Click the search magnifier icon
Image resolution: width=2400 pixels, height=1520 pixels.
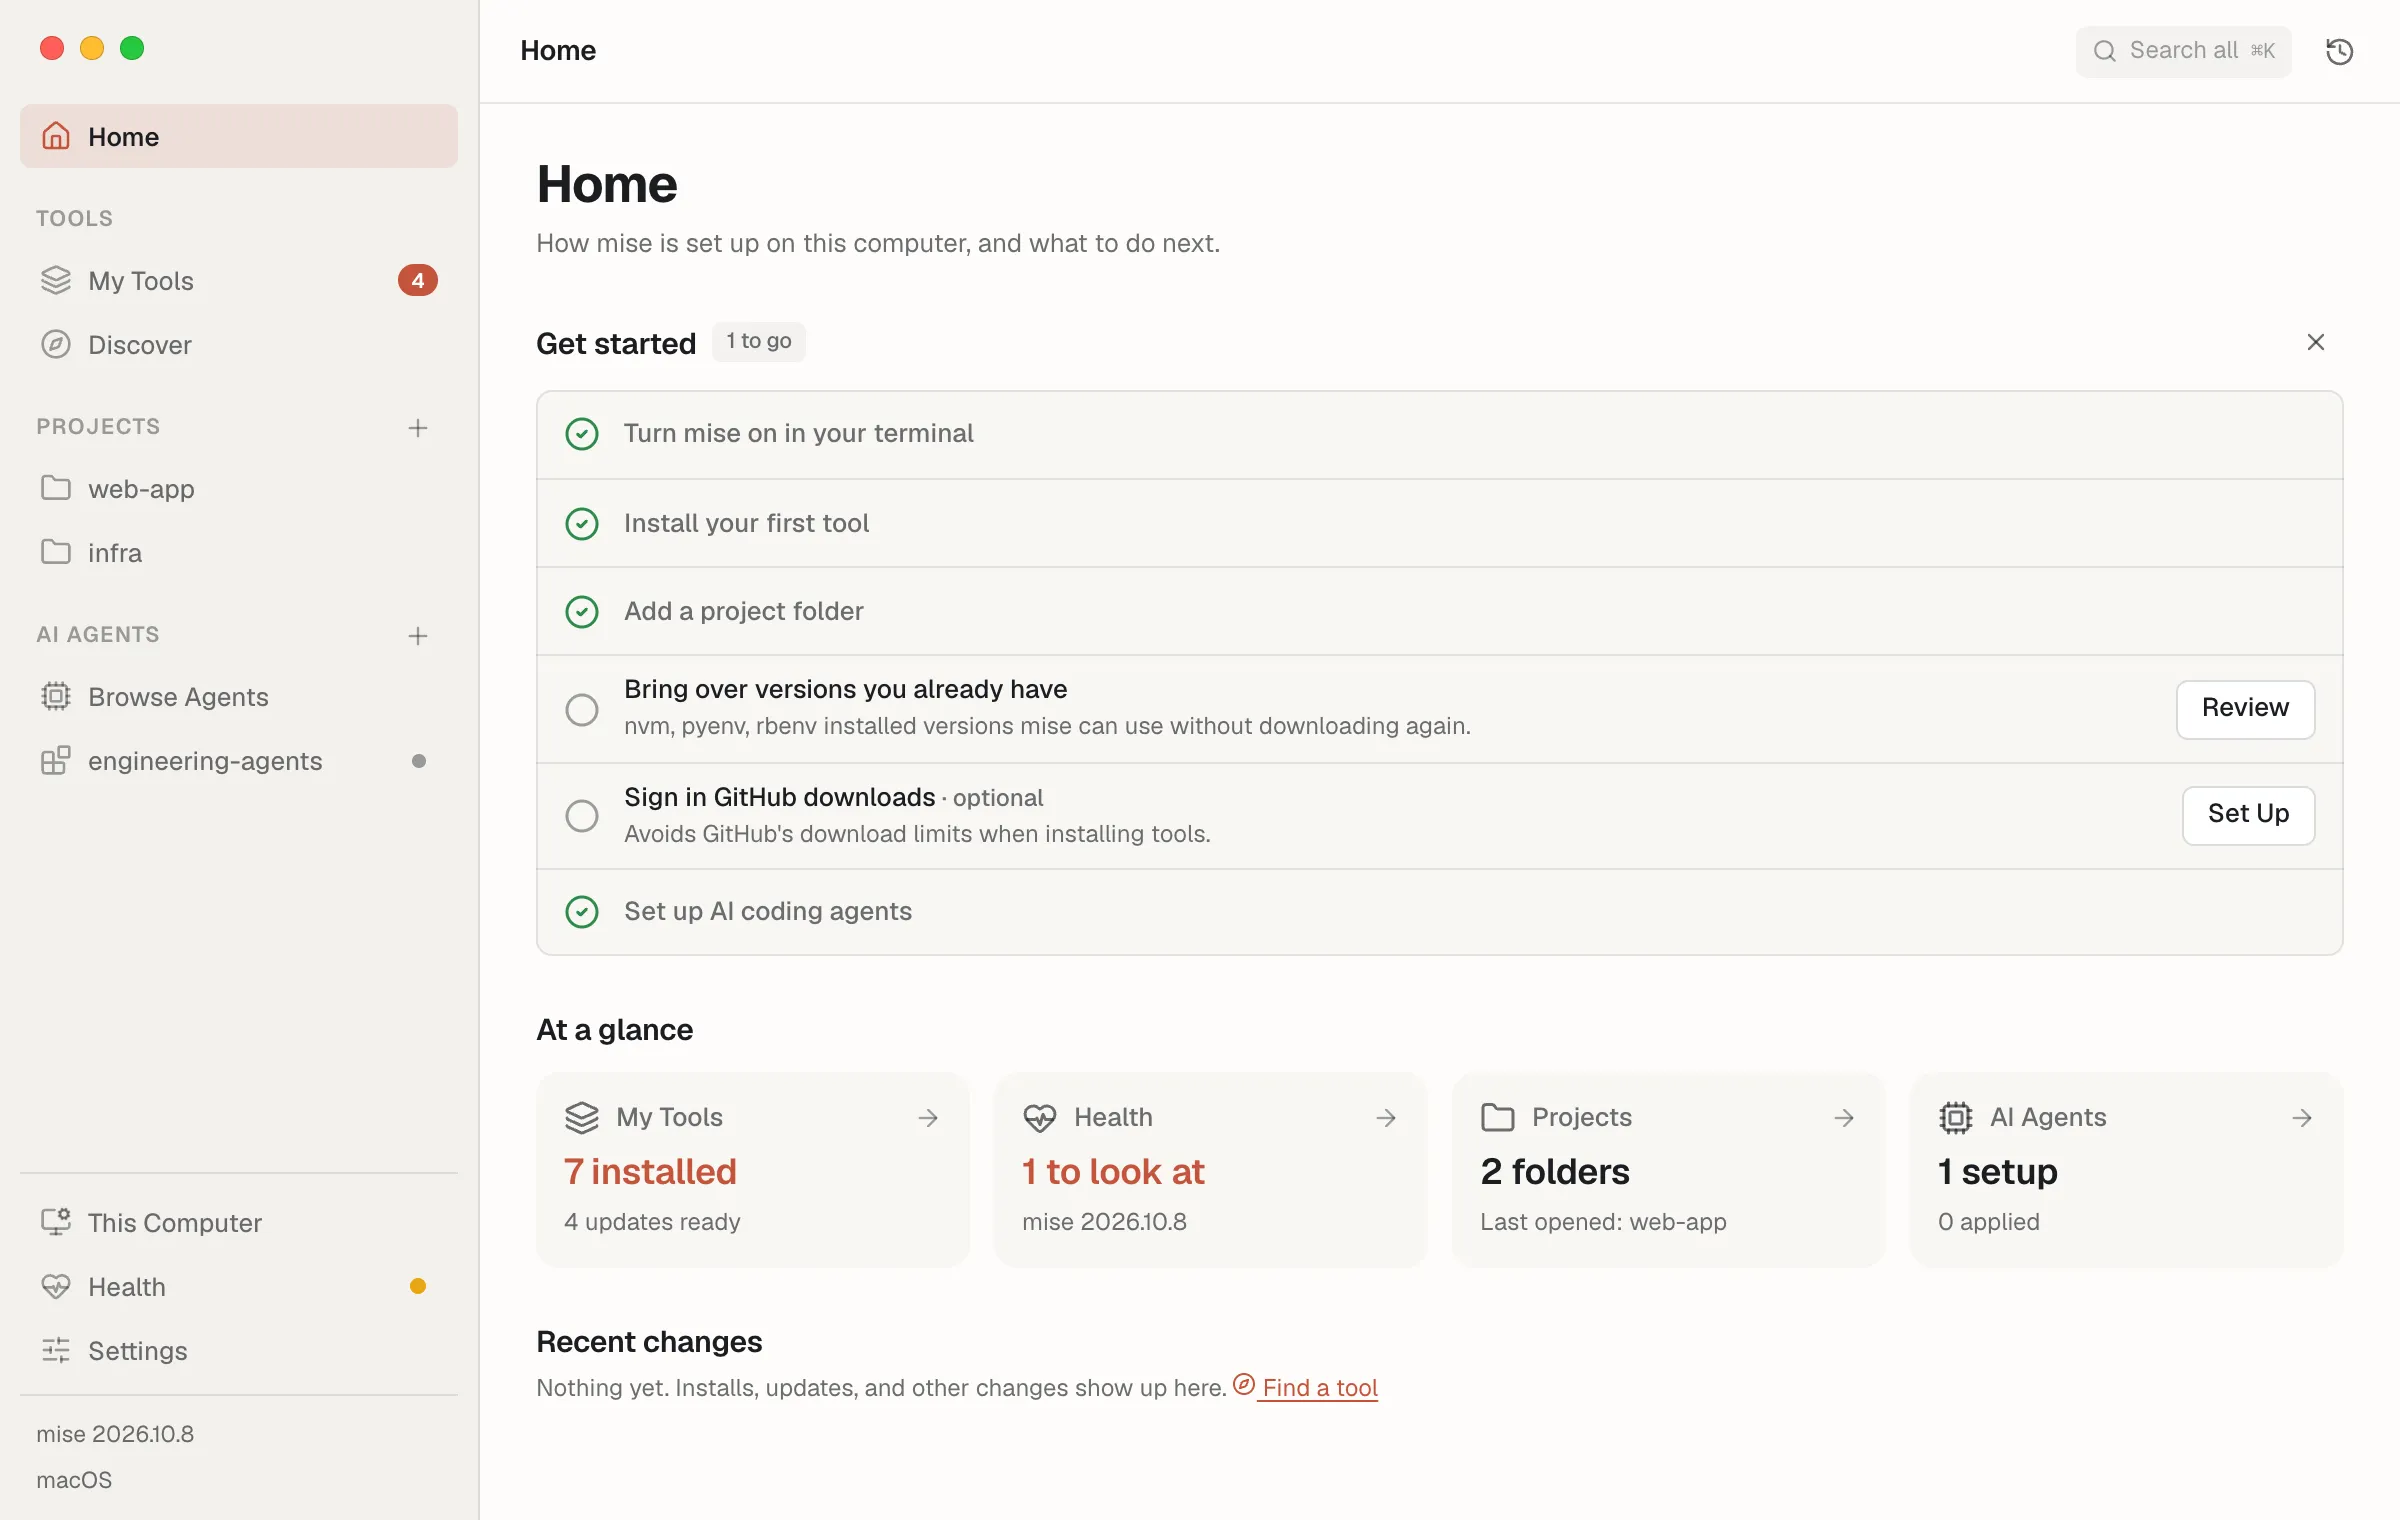pos(2105,51)
